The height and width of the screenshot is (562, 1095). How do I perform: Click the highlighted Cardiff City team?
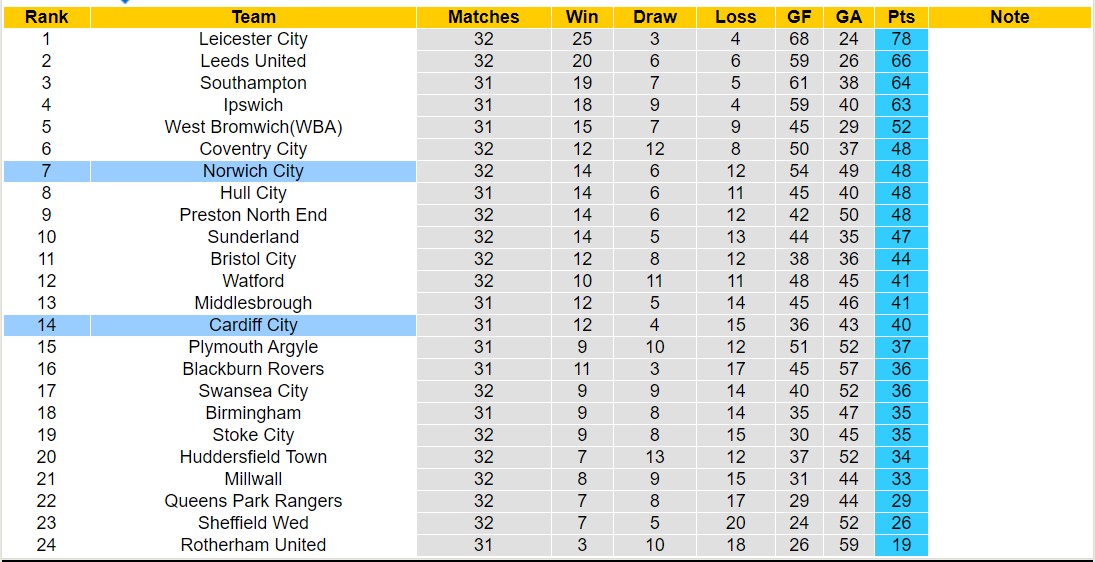(x=253, y=325)
